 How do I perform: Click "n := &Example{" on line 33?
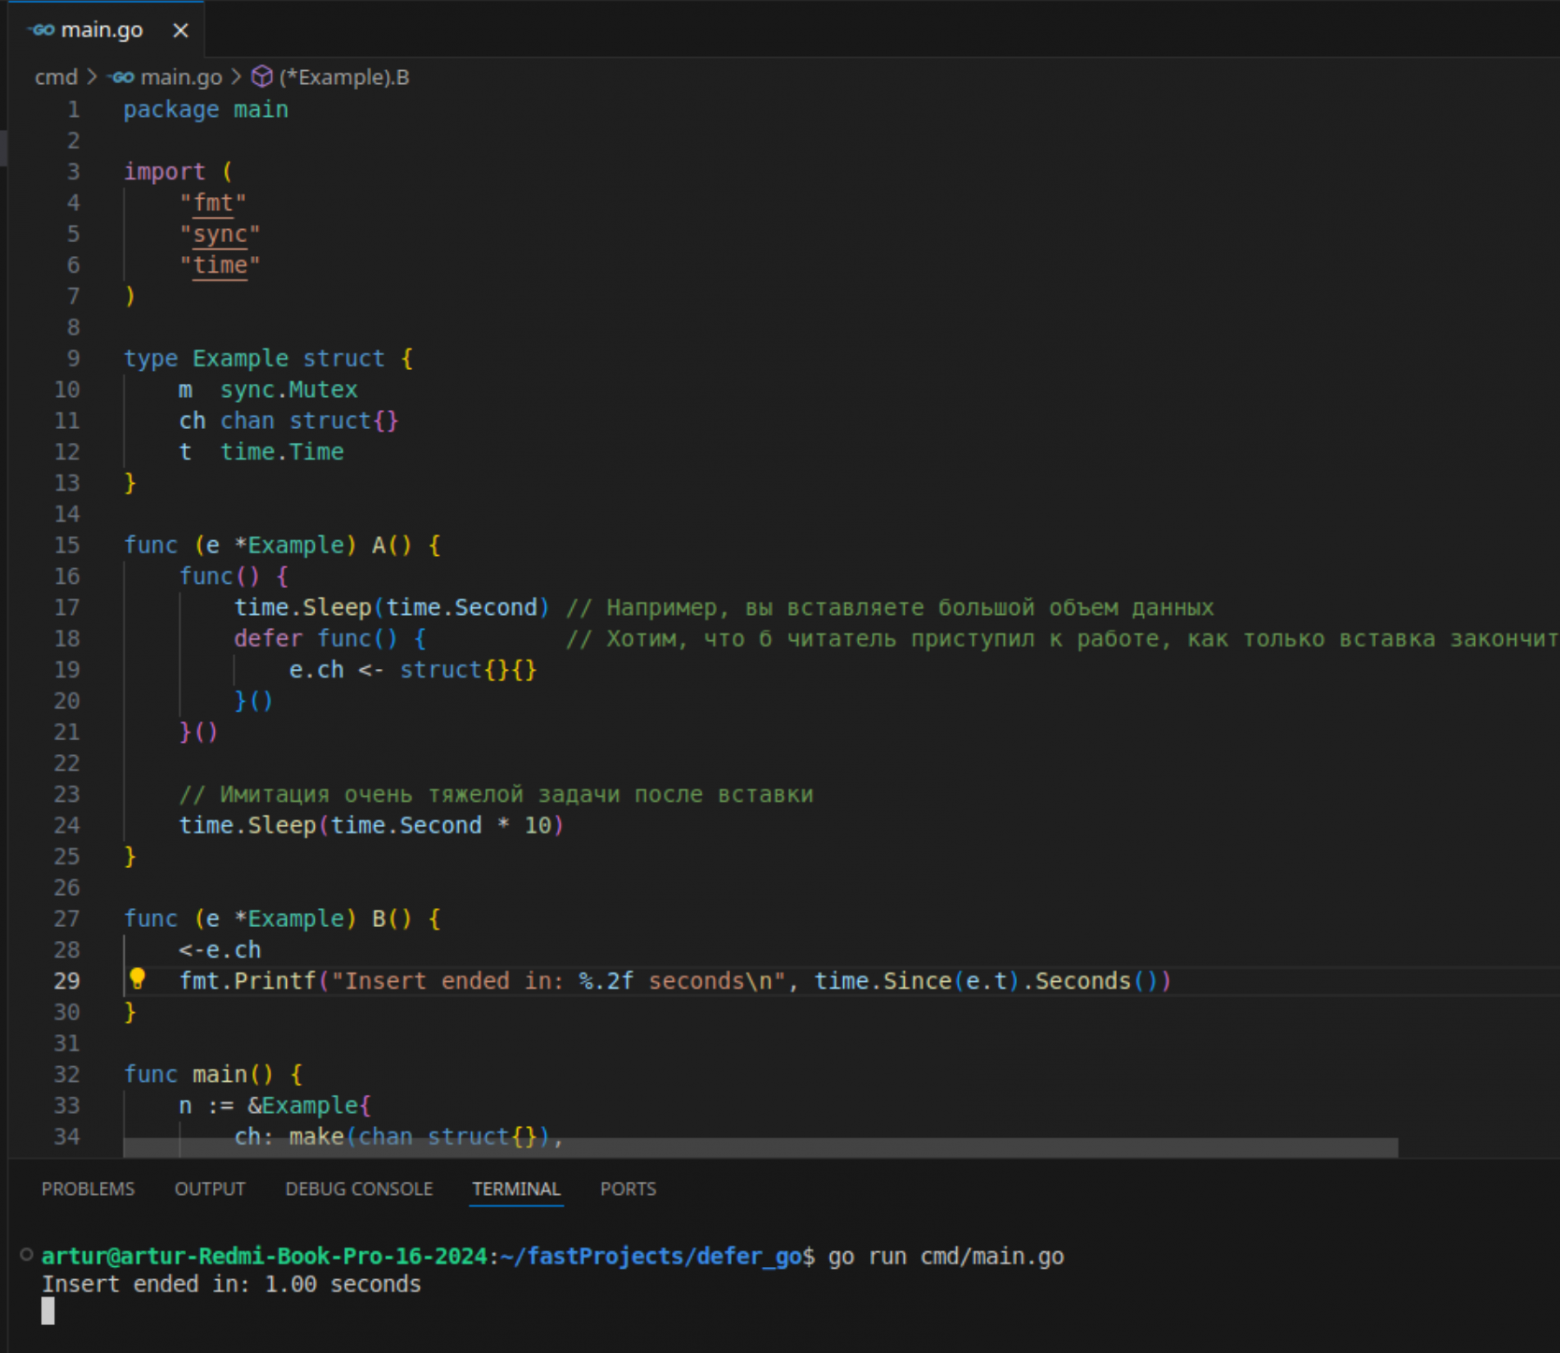[275, 1105]
